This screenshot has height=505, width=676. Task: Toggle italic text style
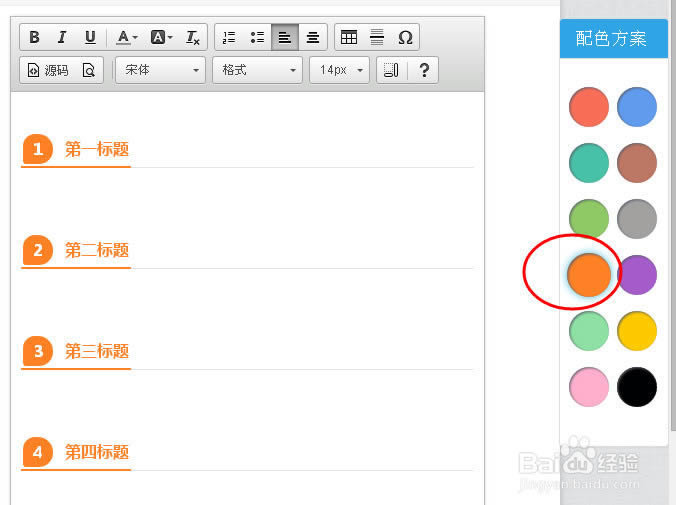[62, 38]
